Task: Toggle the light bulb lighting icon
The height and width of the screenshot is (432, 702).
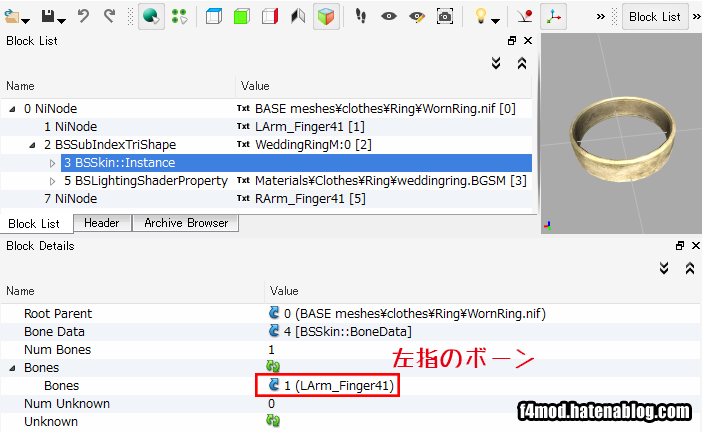Action: [x=480, y=16]
